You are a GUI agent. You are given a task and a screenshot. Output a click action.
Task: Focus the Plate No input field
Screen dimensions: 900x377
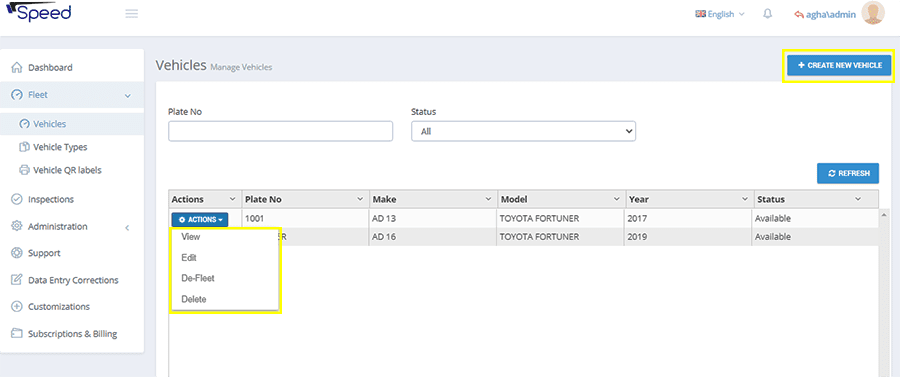(281, 131)
